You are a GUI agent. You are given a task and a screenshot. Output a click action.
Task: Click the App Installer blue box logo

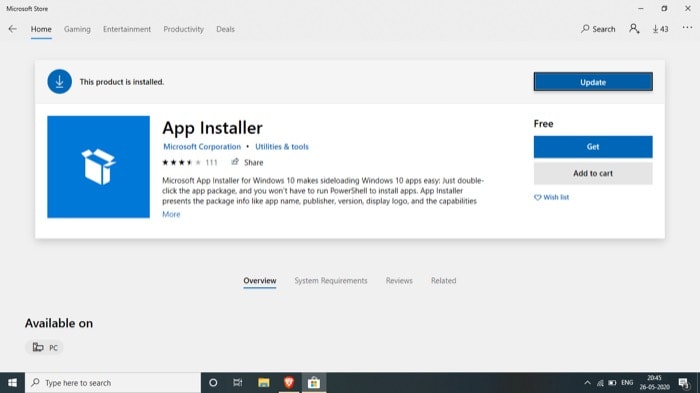tap(99, 167)
